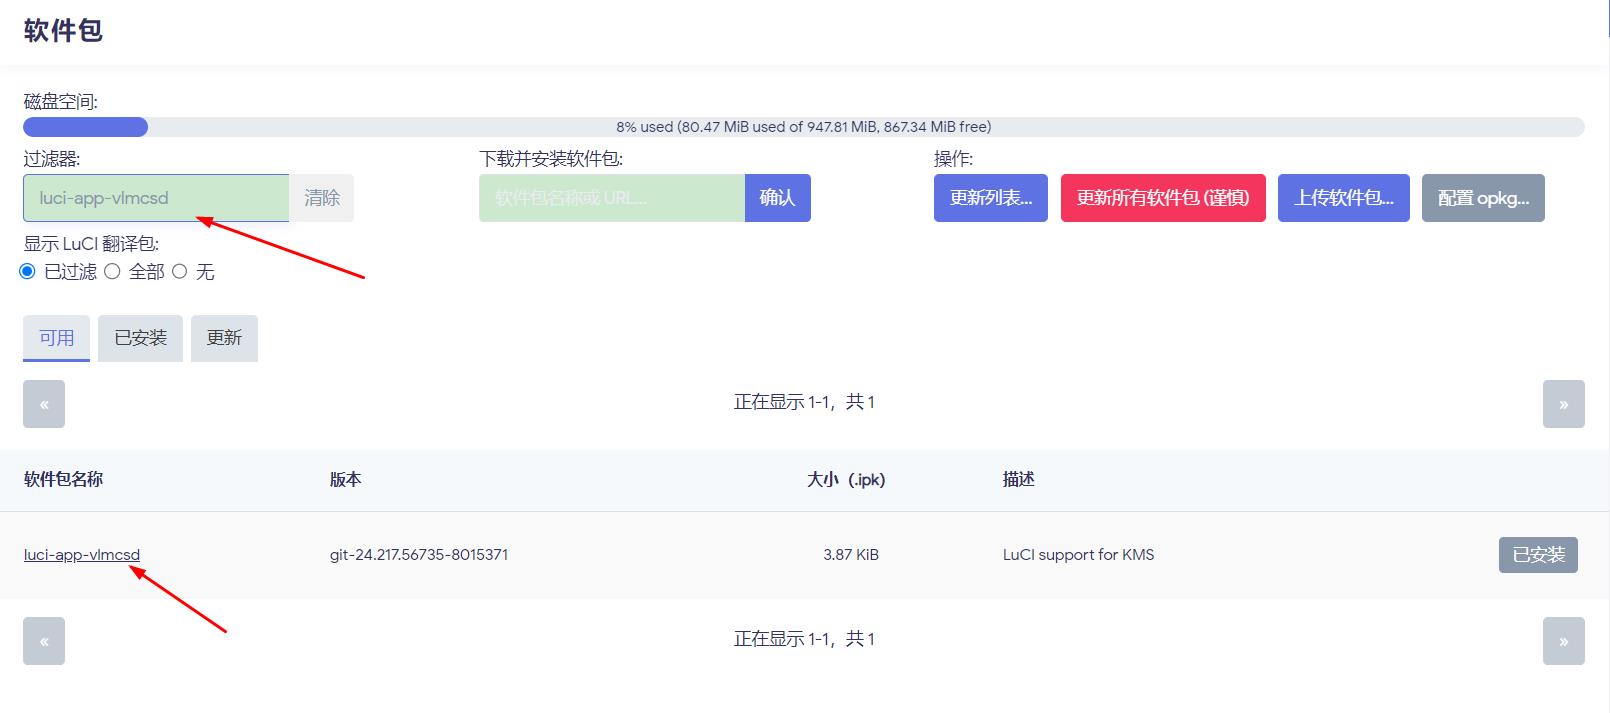Click the 软件包 page heading
Image resolution: width=1610 pixels, height=713 pixels.
click(x=63, y=30)
